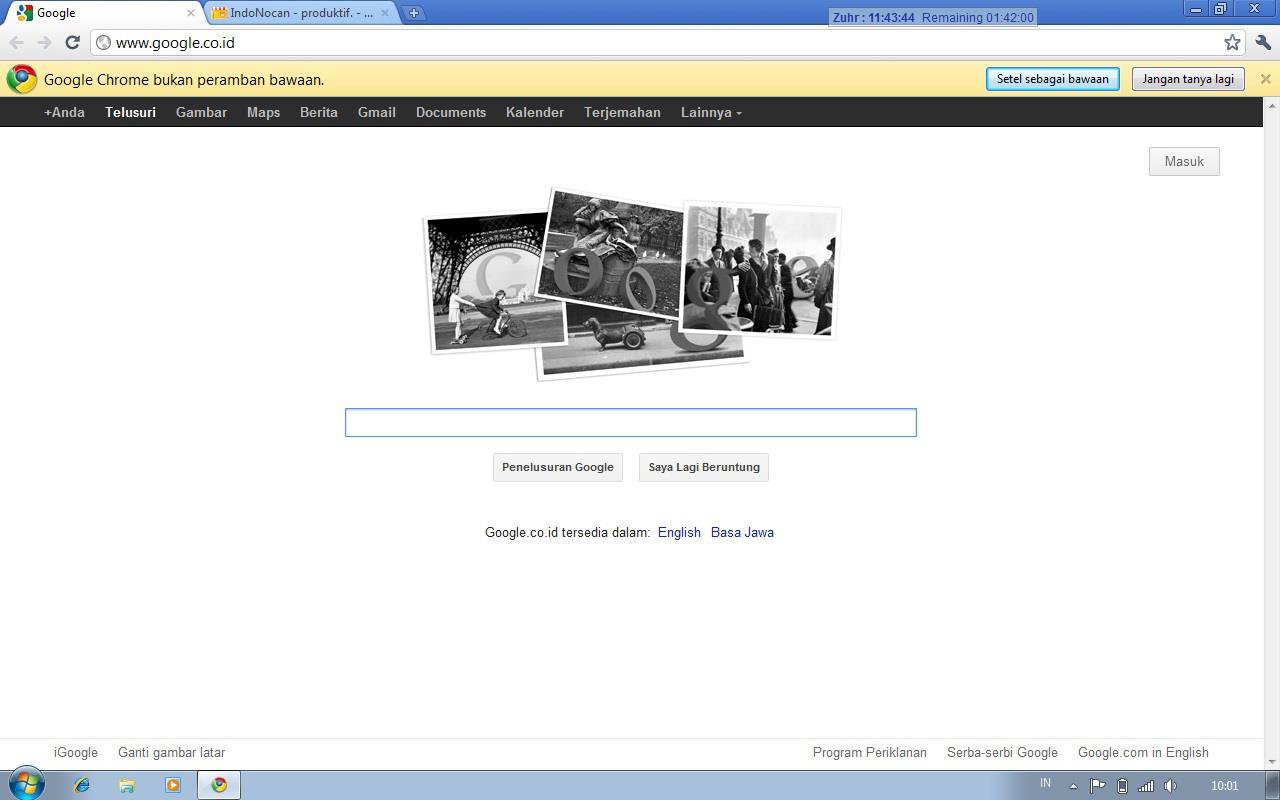Open a new tab with the plus button

(414, 13)
